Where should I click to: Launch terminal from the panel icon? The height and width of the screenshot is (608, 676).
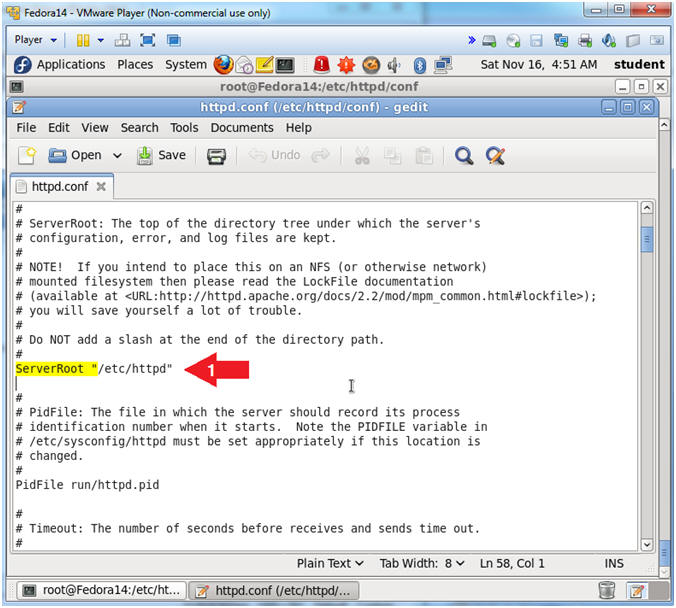click(x=285, y=65)
